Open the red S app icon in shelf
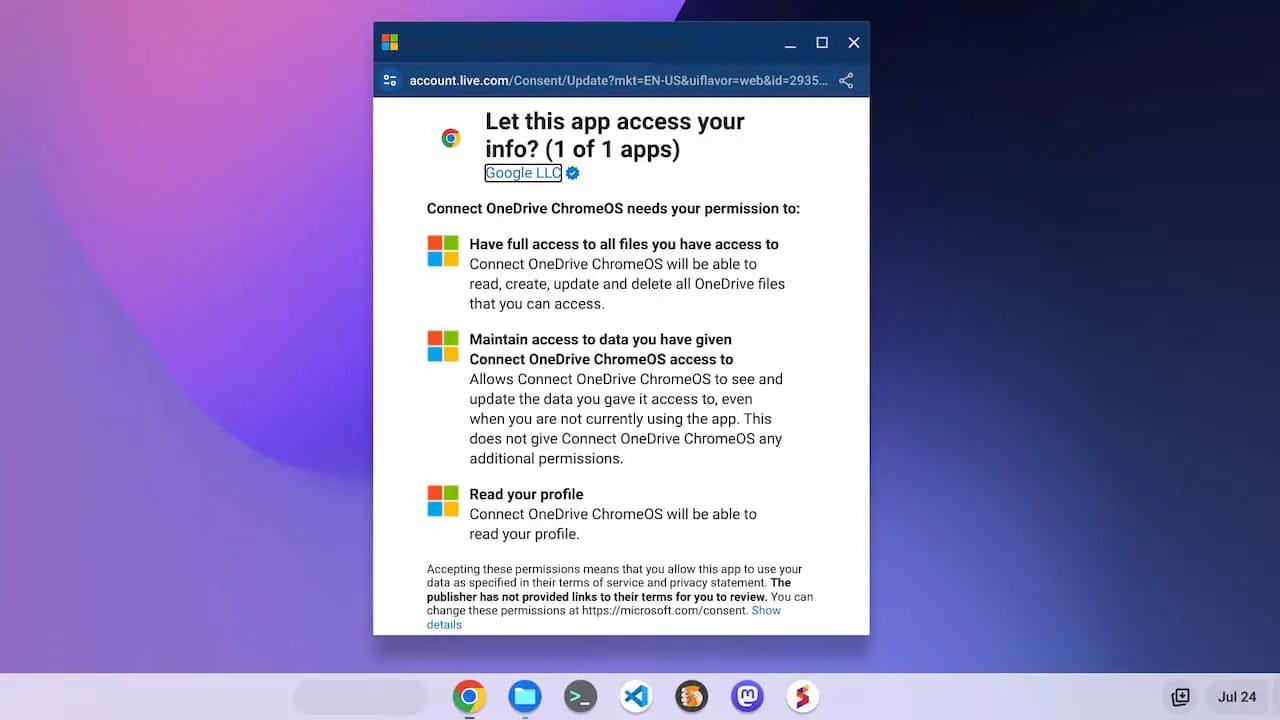This screenshot has height=720, width=1280. 802,696
